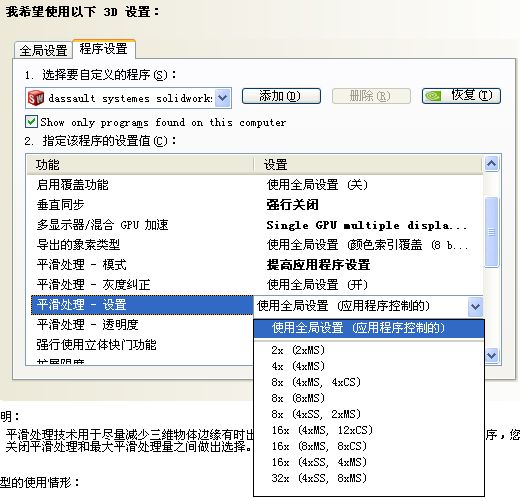The height and width of the screenshot is (501, 520).
Task: Click the 使用全局设置 (关) value
Action: pyautogui.click(x=317, y=185)
